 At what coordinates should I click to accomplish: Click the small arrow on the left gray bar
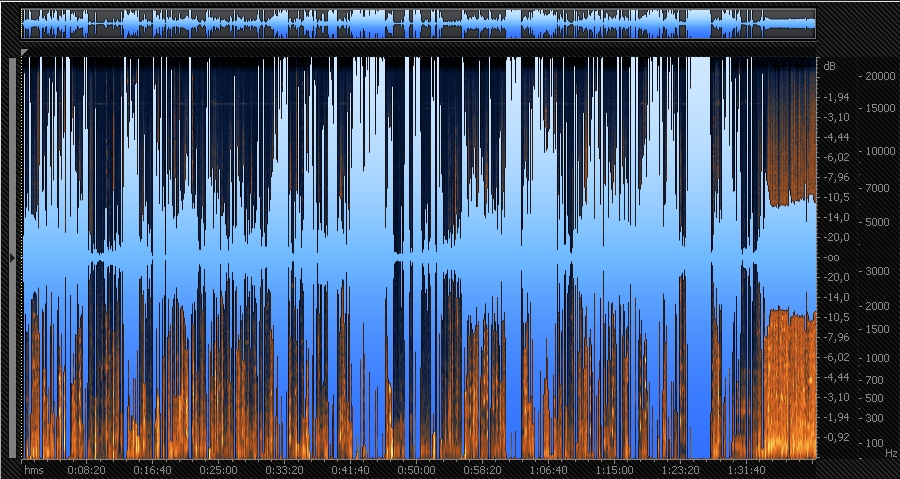(x=13, y=258)
